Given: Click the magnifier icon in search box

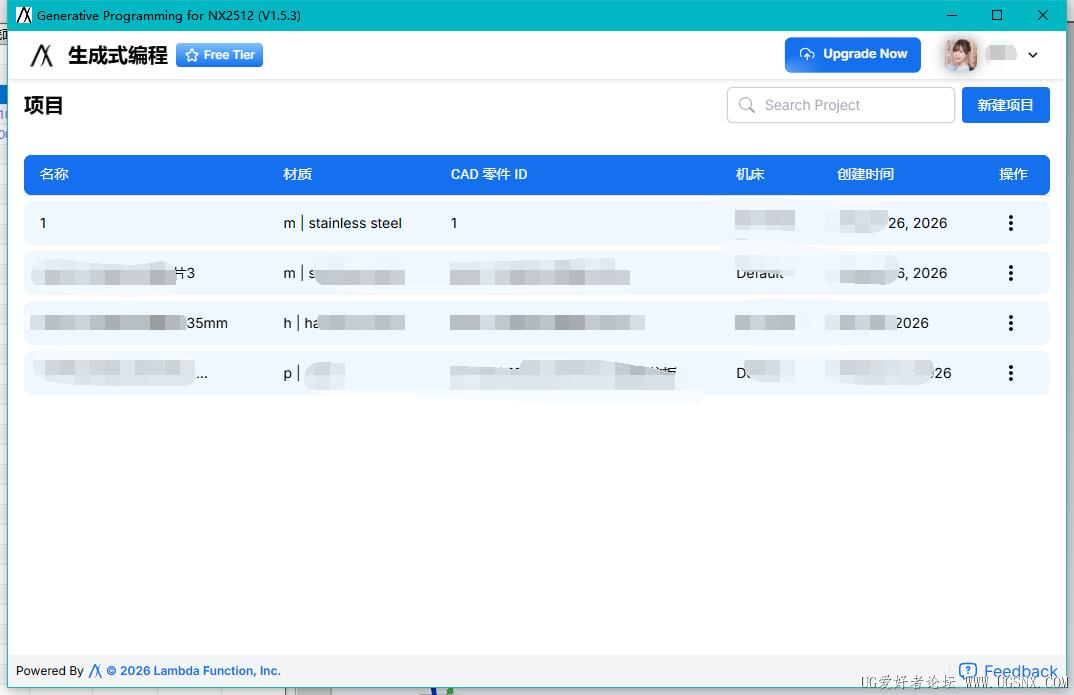Looking at the screenshot, I should click(x=747, y=105).
